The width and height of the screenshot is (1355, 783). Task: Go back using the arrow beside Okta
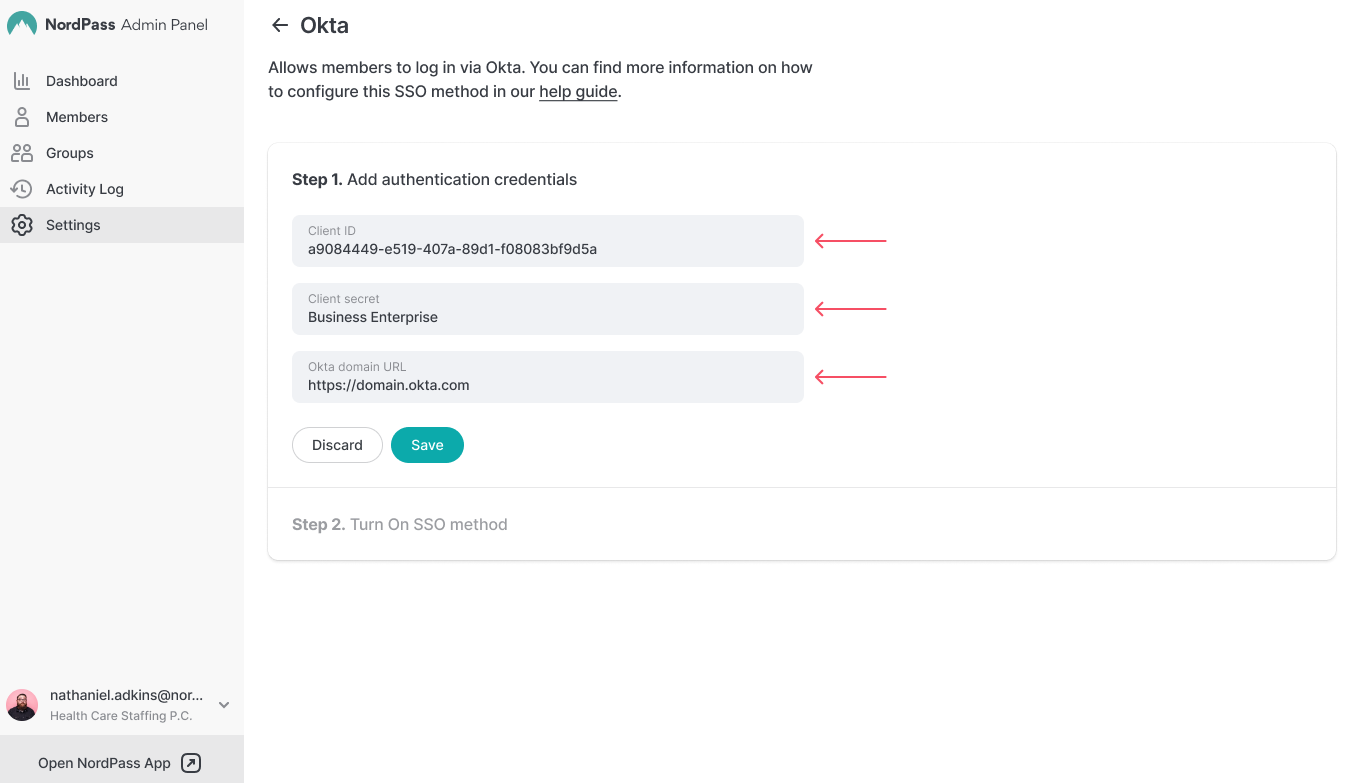[x=280, y=26]
